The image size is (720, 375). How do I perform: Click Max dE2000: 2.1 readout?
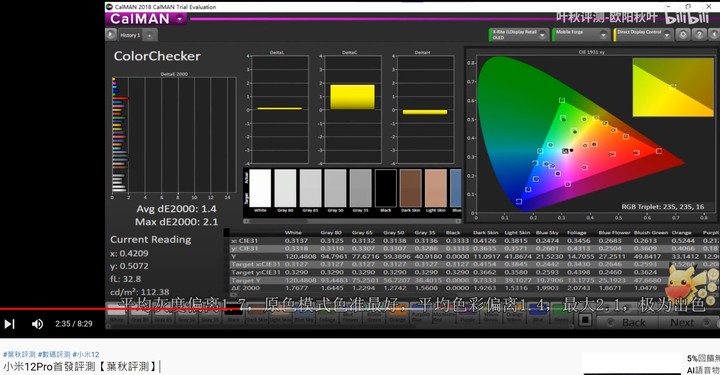click(176, 222)
